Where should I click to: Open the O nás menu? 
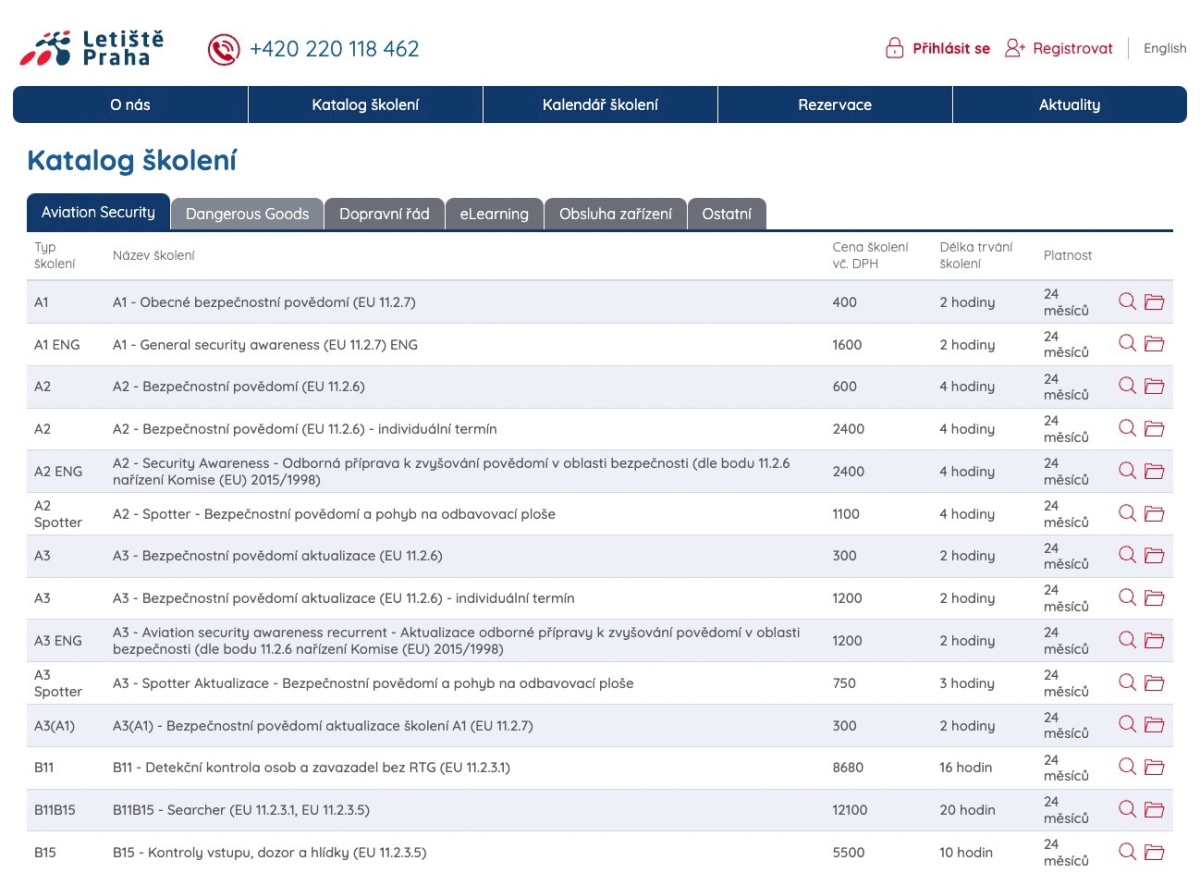pos(130,105)
